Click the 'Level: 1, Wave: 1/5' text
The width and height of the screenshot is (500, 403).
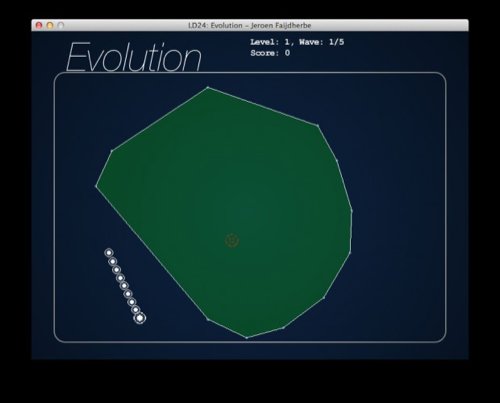click(297, 42)
